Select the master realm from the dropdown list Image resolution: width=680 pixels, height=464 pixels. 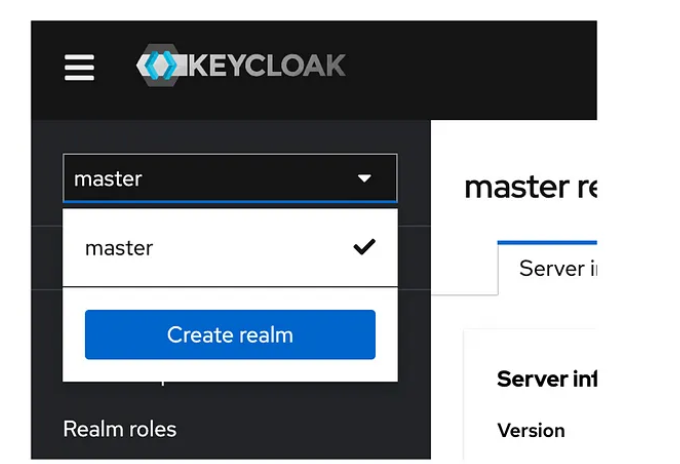point(120,248)
